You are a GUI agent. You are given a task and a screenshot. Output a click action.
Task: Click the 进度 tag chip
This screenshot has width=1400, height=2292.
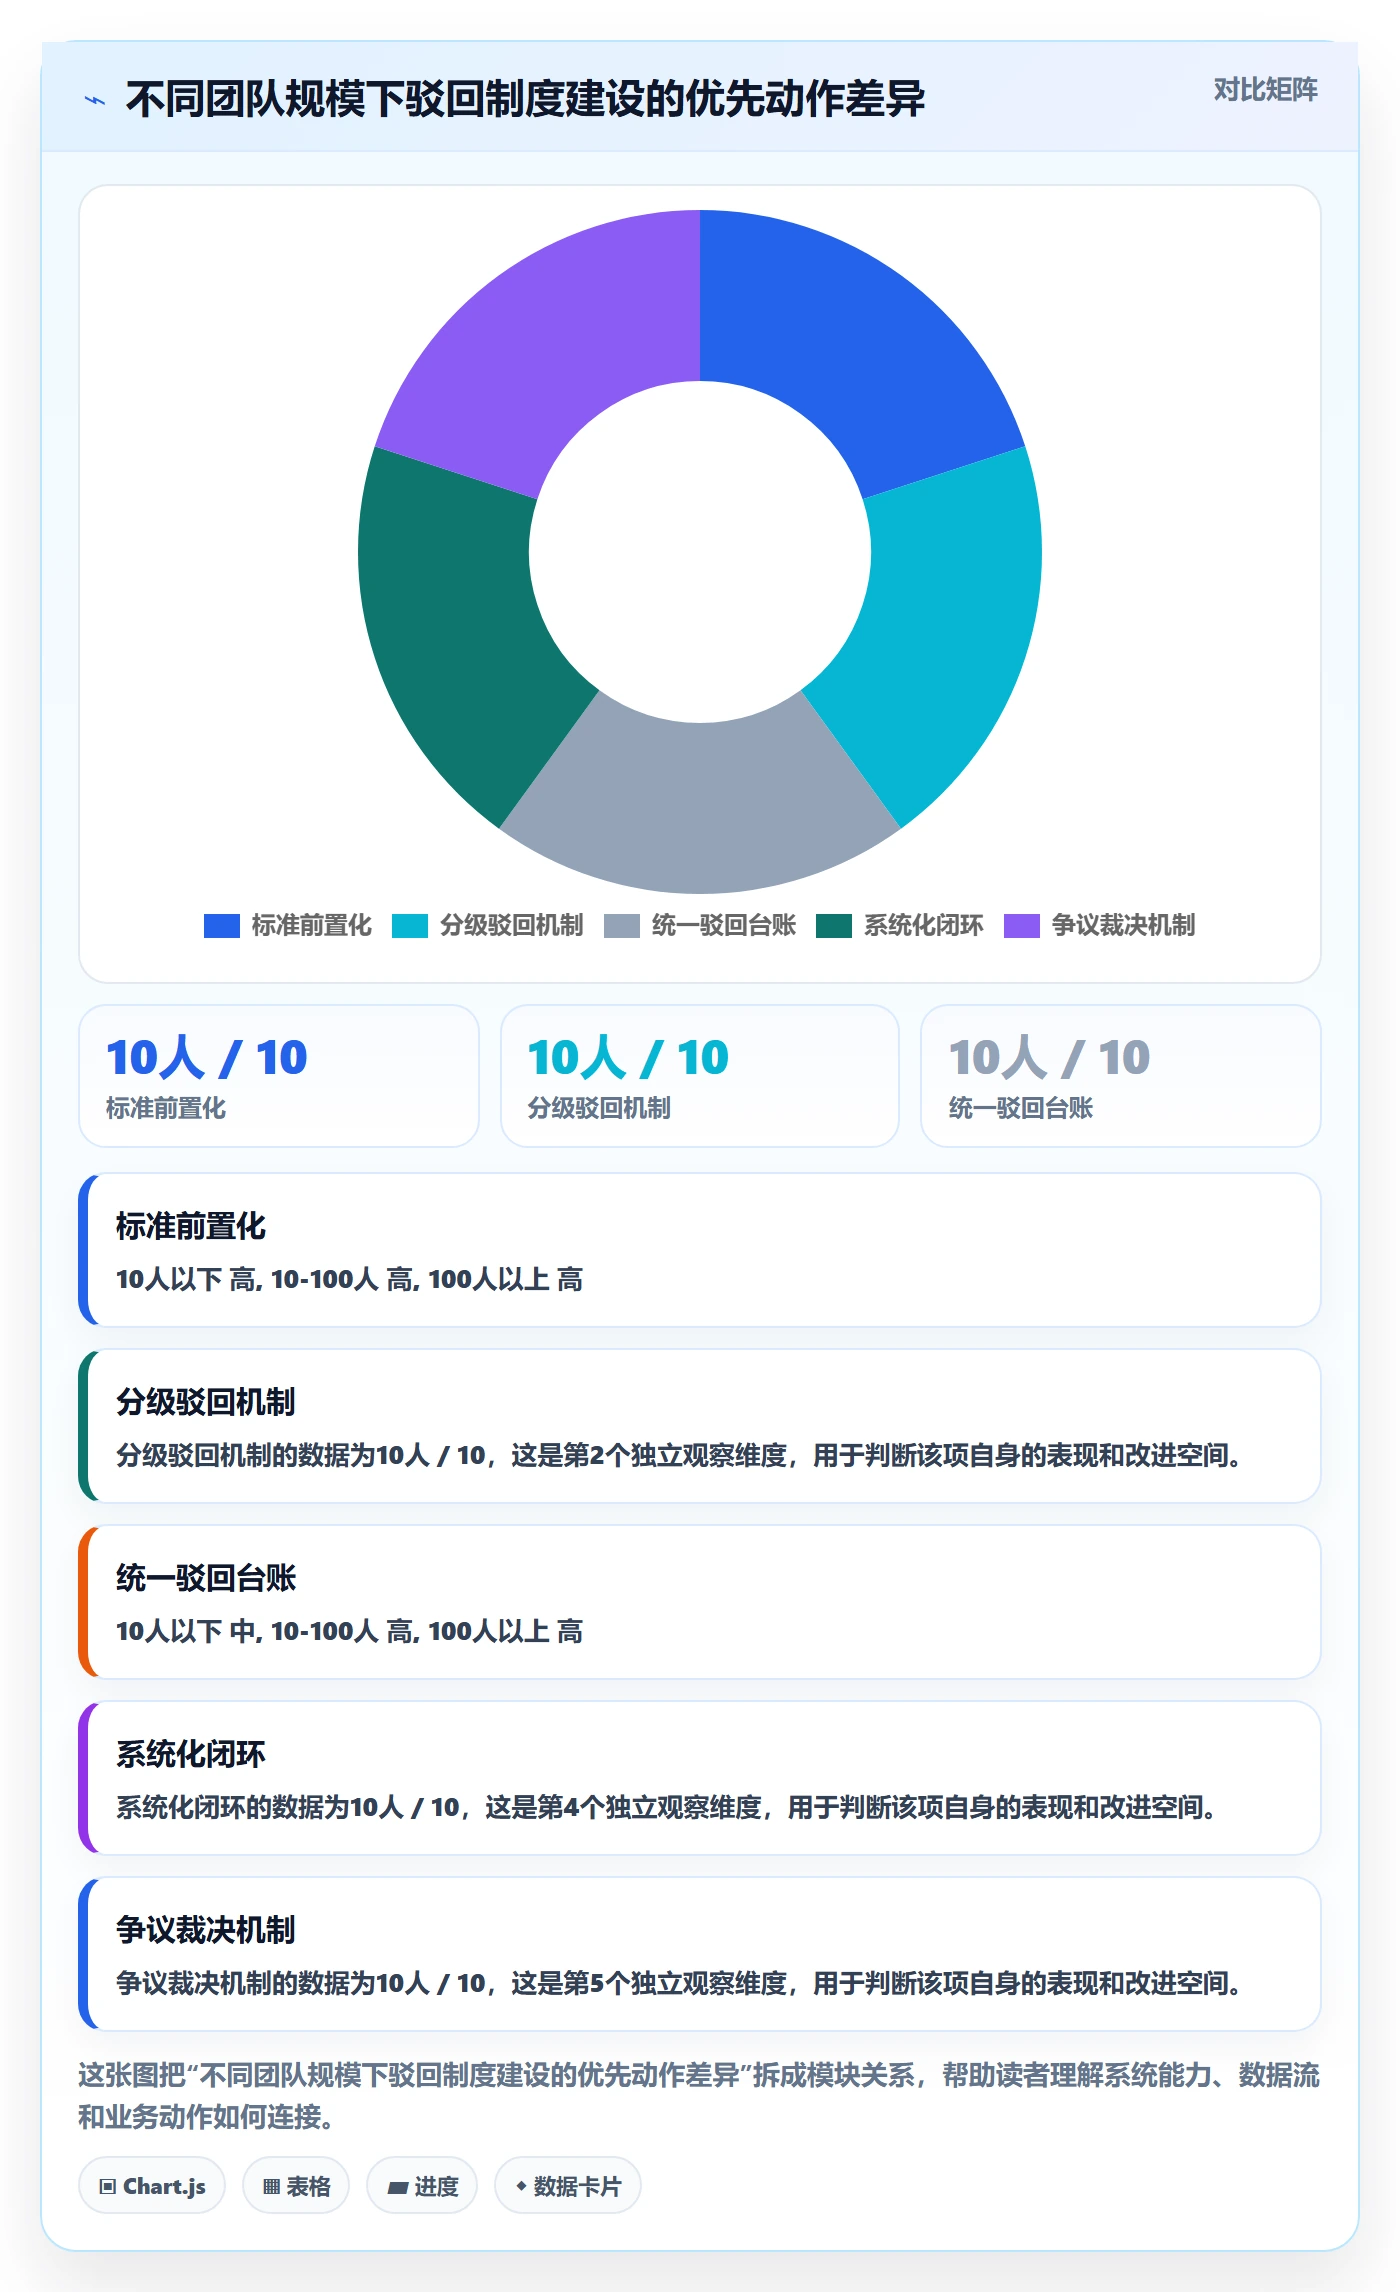click(422, 2186)
